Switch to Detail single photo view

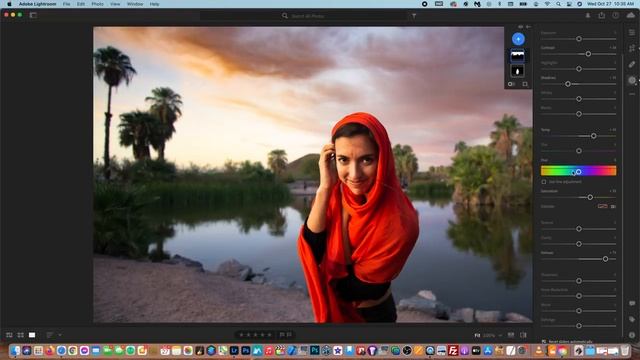[x=32, y=335]
